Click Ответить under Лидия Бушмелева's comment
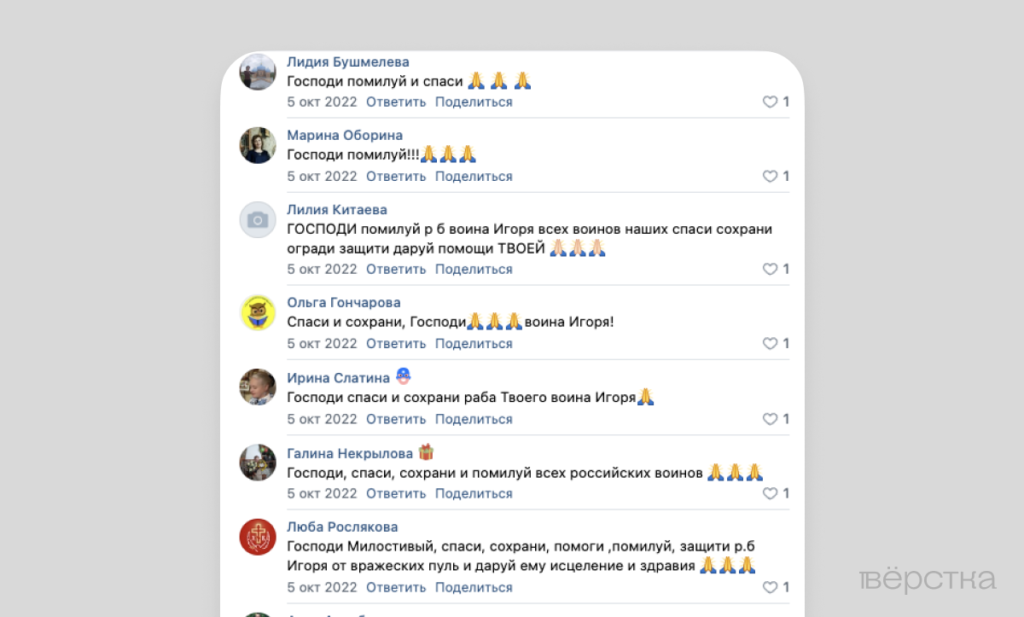1024x617 pixels. coord(396,102)
